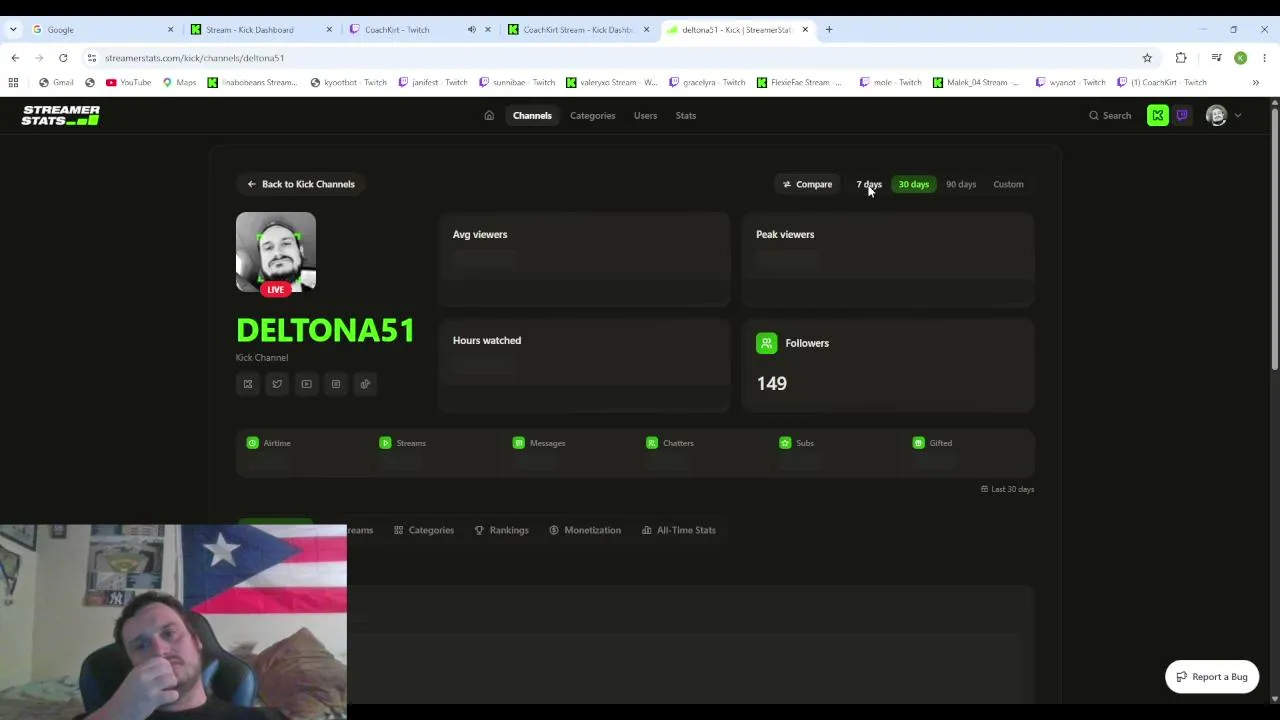The height and width of the screenshot is (720, 1280).
Task: Open the Stats nav item
Action: point(685,116)
